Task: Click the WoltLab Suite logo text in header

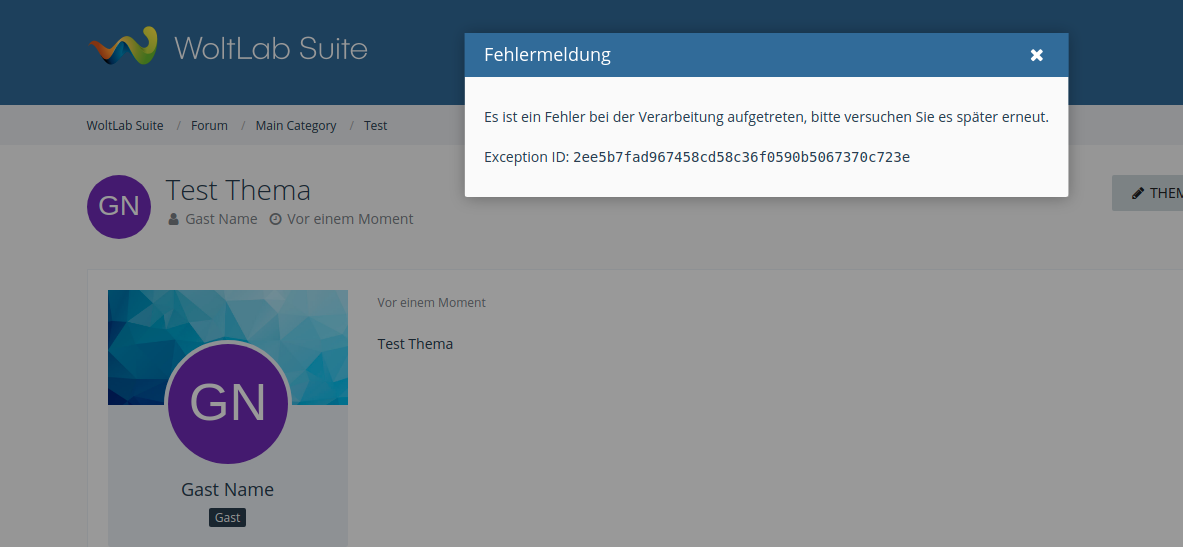Action: tap(270, 48)
